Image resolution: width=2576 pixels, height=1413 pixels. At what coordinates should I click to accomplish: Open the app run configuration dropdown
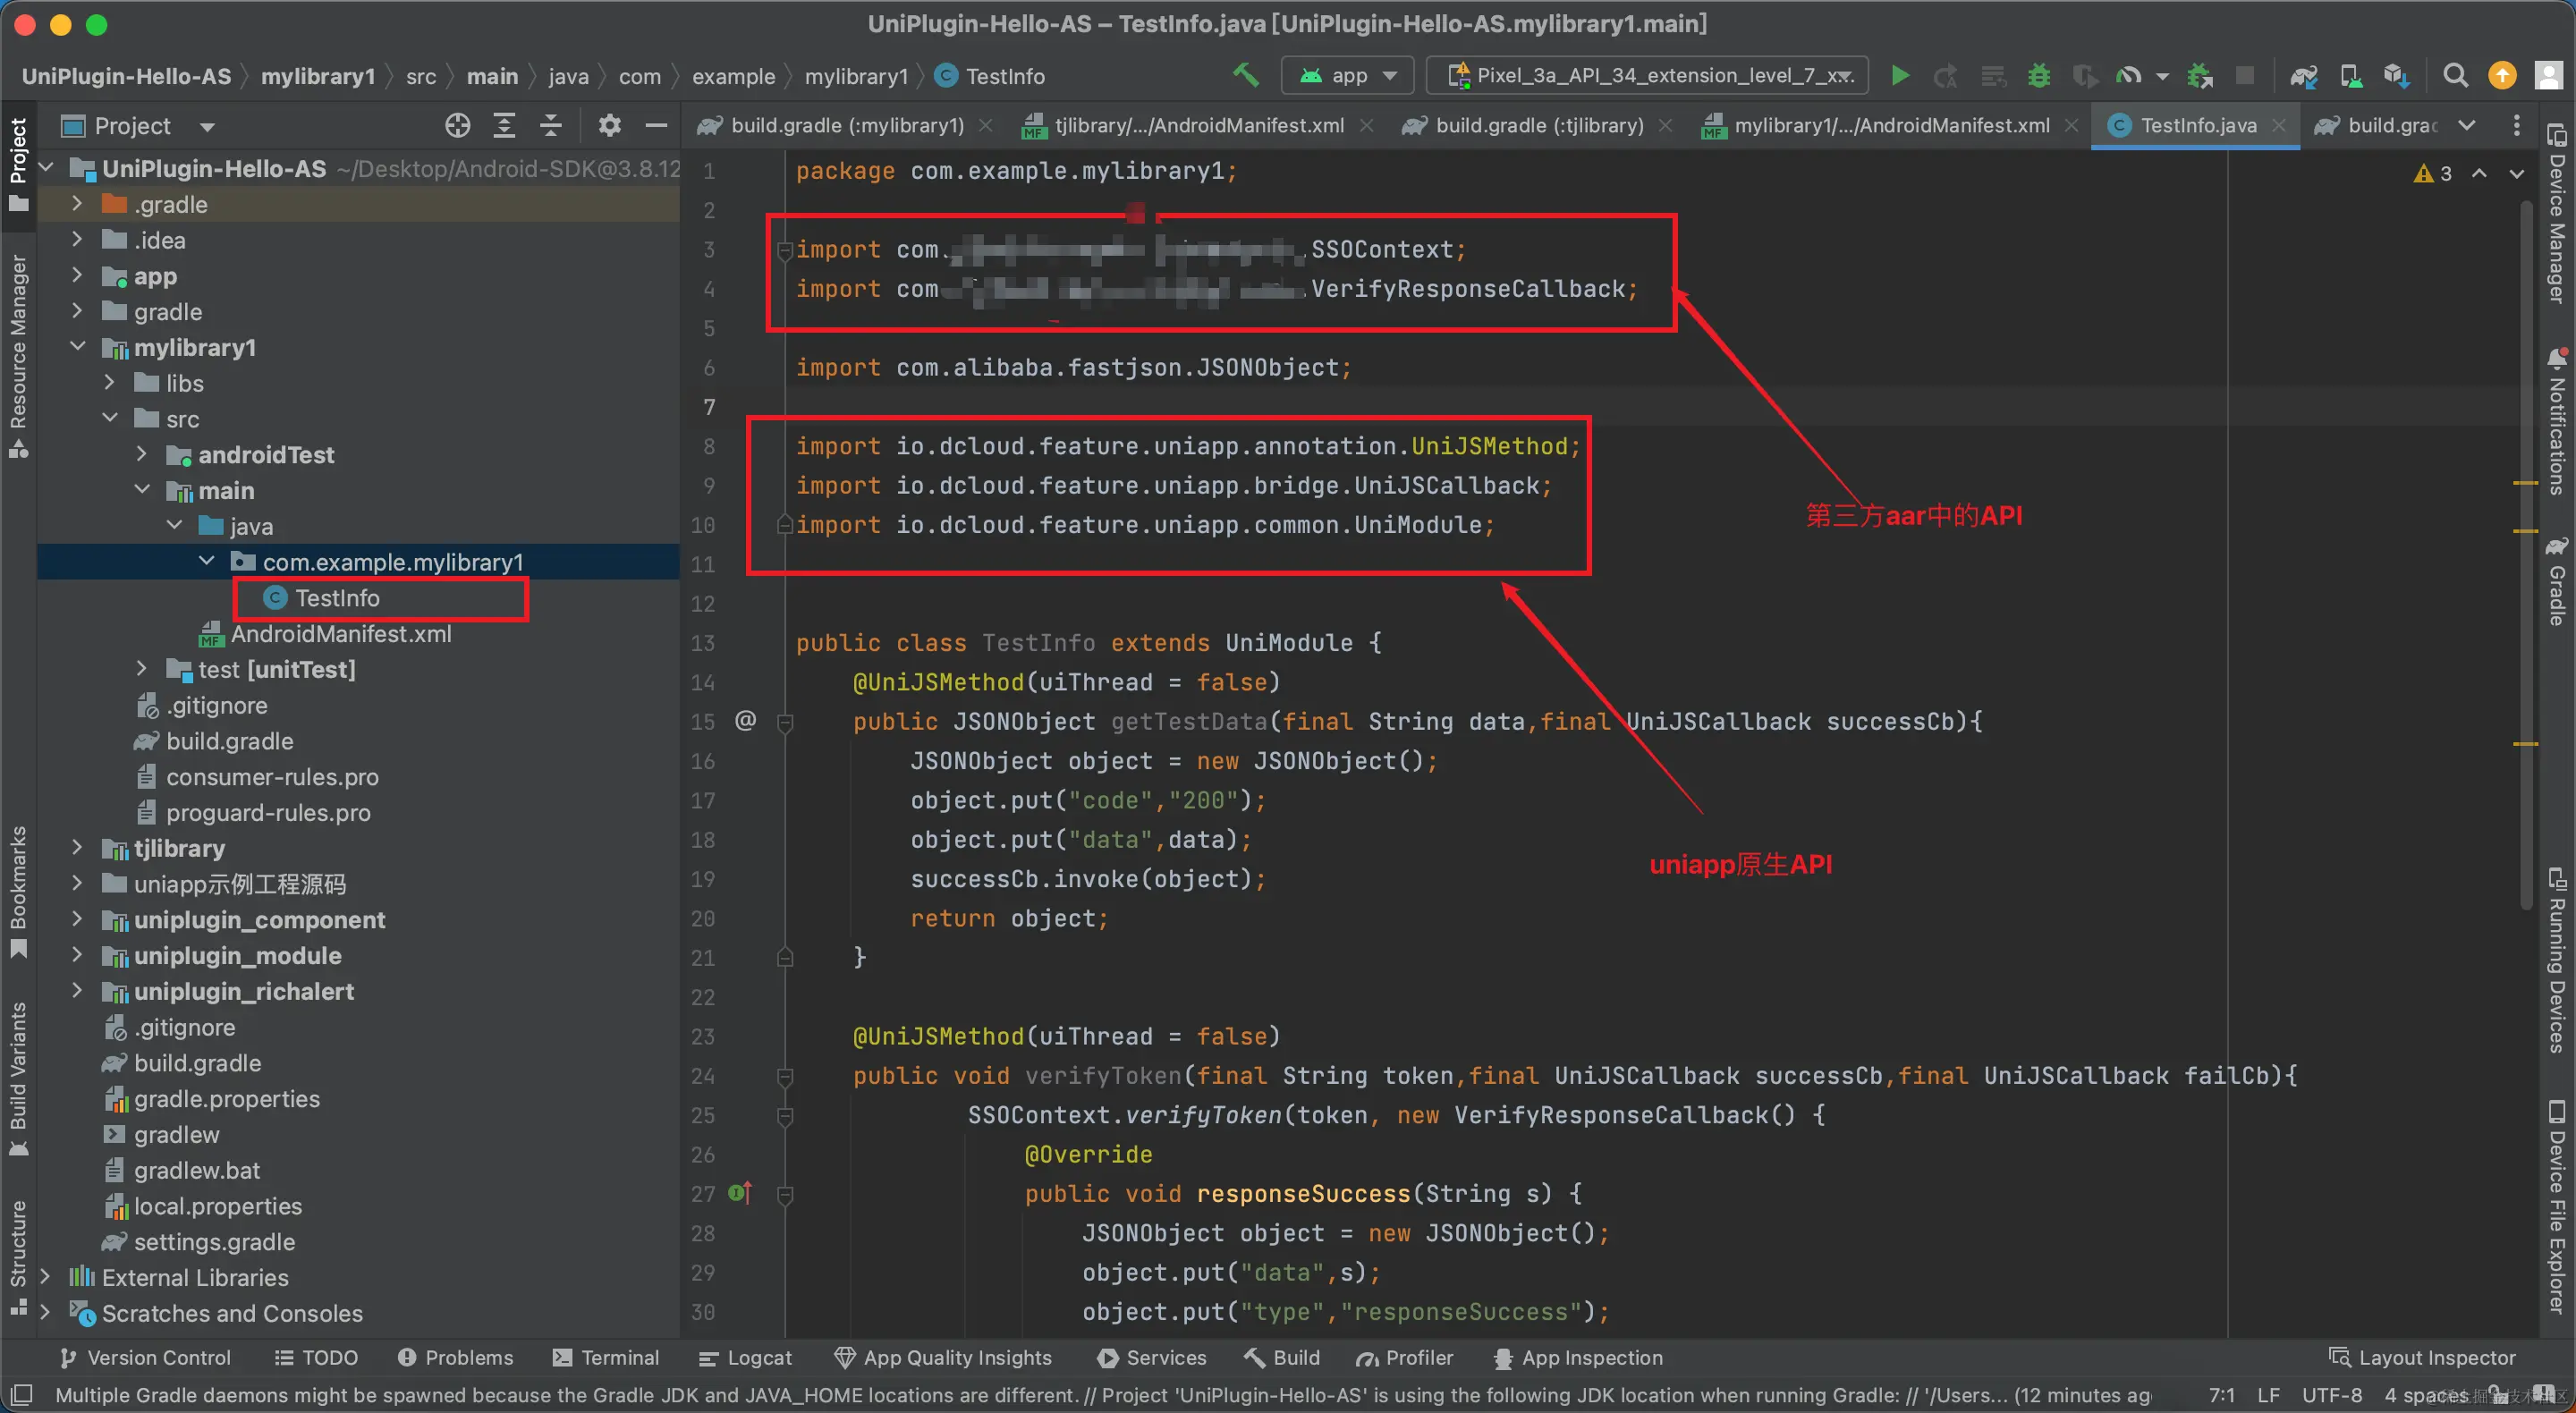click(1349, 76)
